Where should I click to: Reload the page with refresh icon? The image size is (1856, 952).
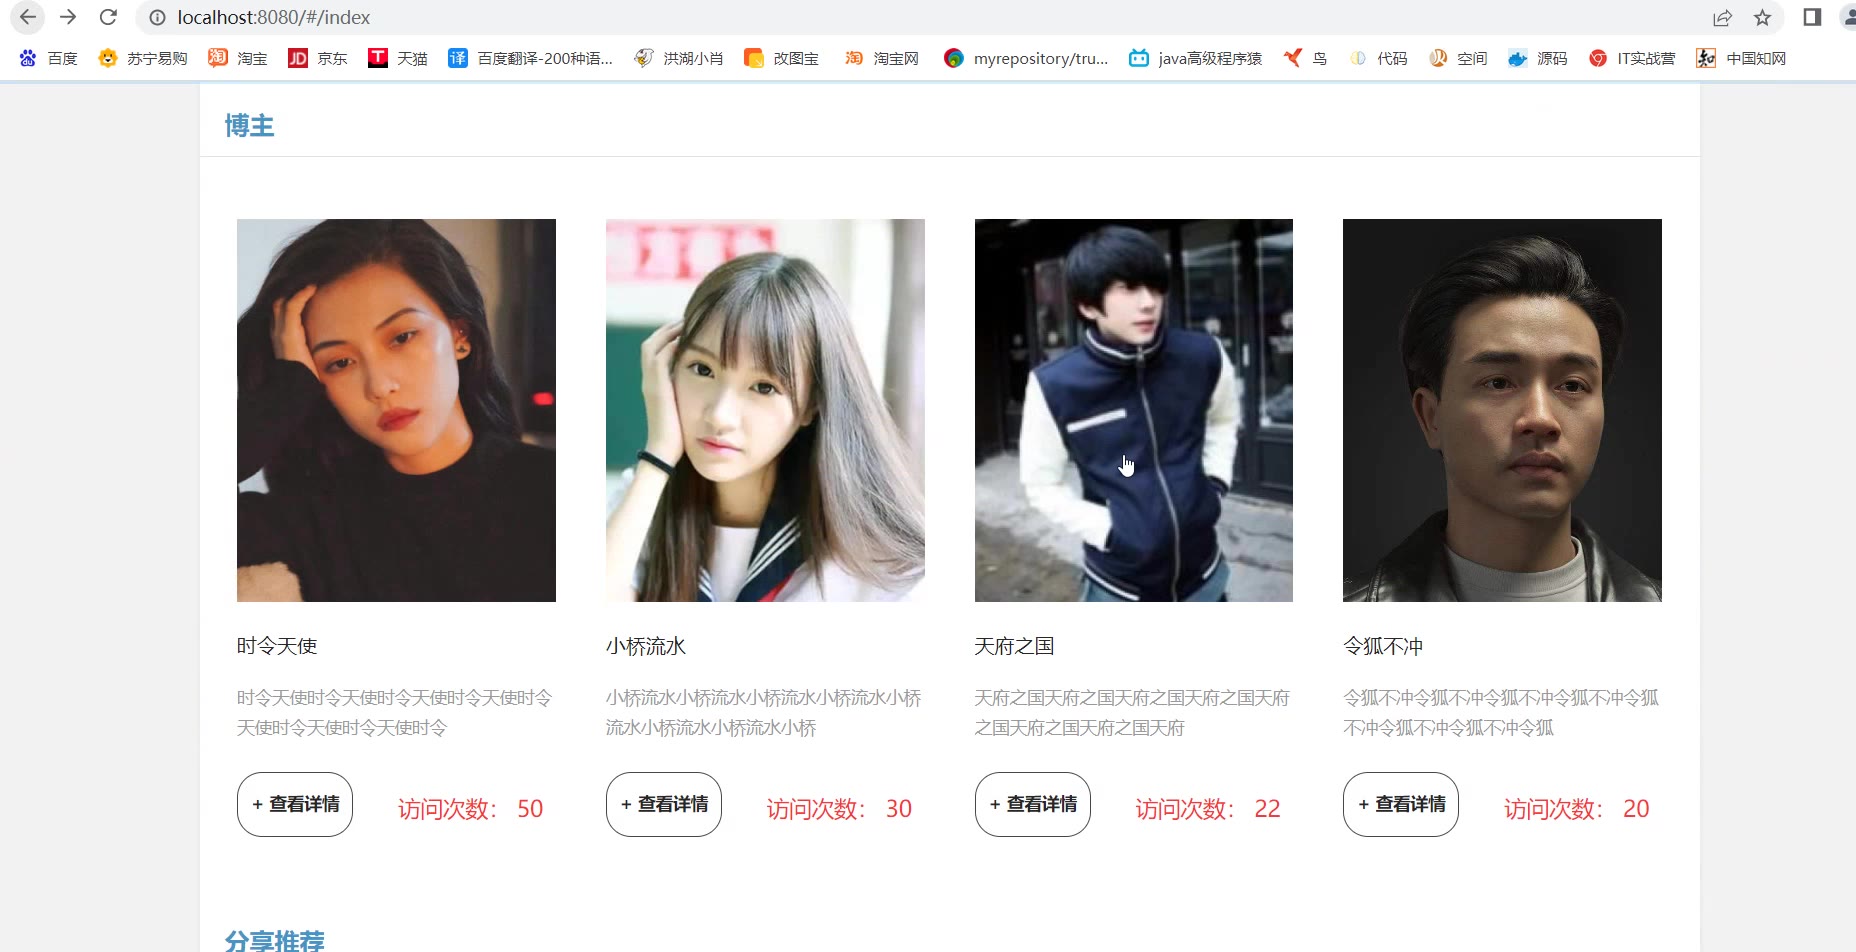(x=108, y=17)
